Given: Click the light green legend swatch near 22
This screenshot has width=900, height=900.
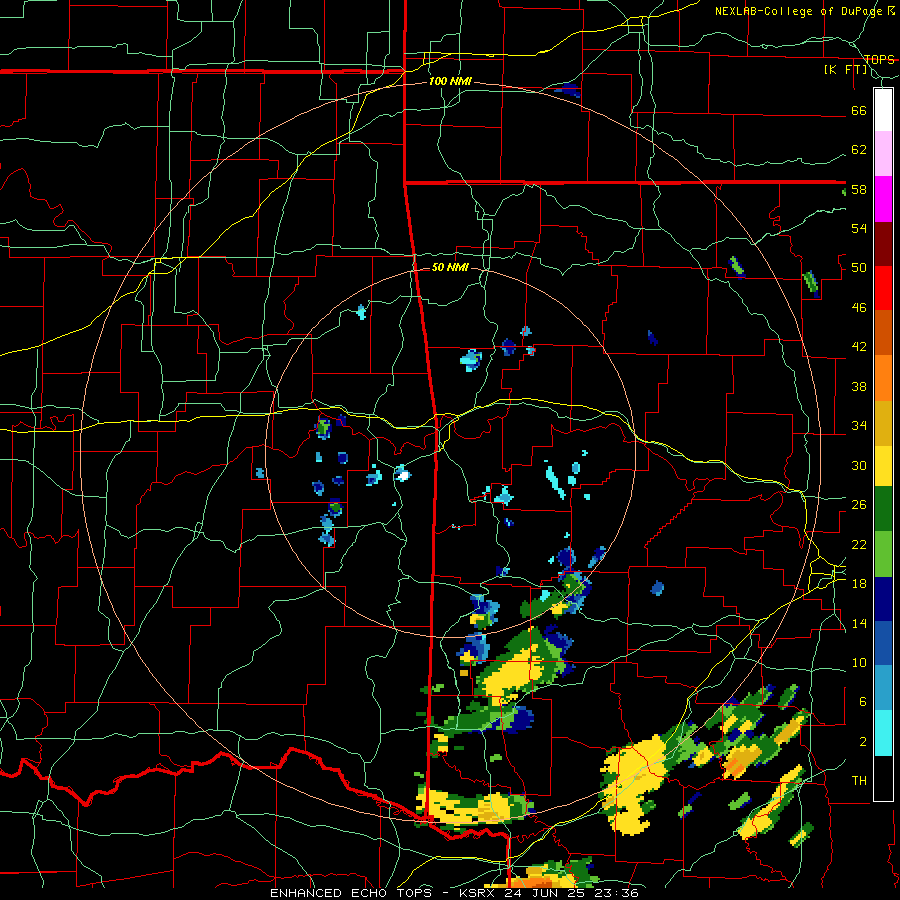Looking at the screenshot, I should pos(883,554).
